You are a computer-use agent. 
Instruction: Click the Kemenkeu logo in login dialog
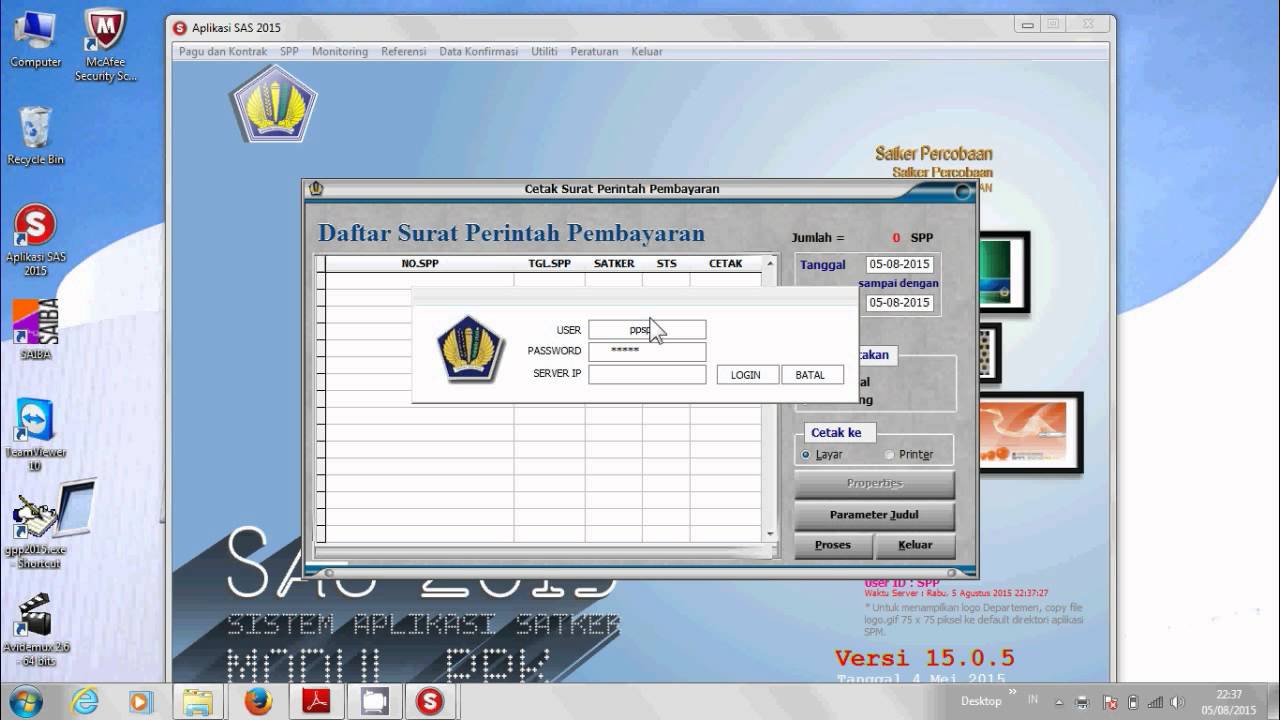(x=471, y=349)
